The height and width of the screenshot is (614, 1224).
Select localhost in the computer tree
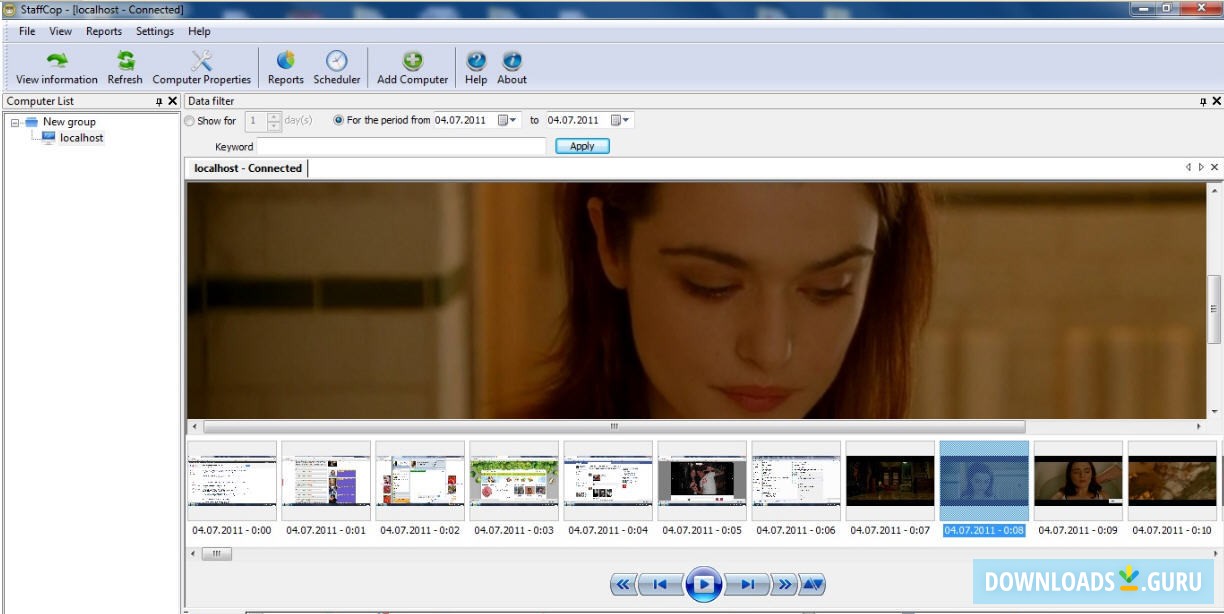click(x=81, y=138)
